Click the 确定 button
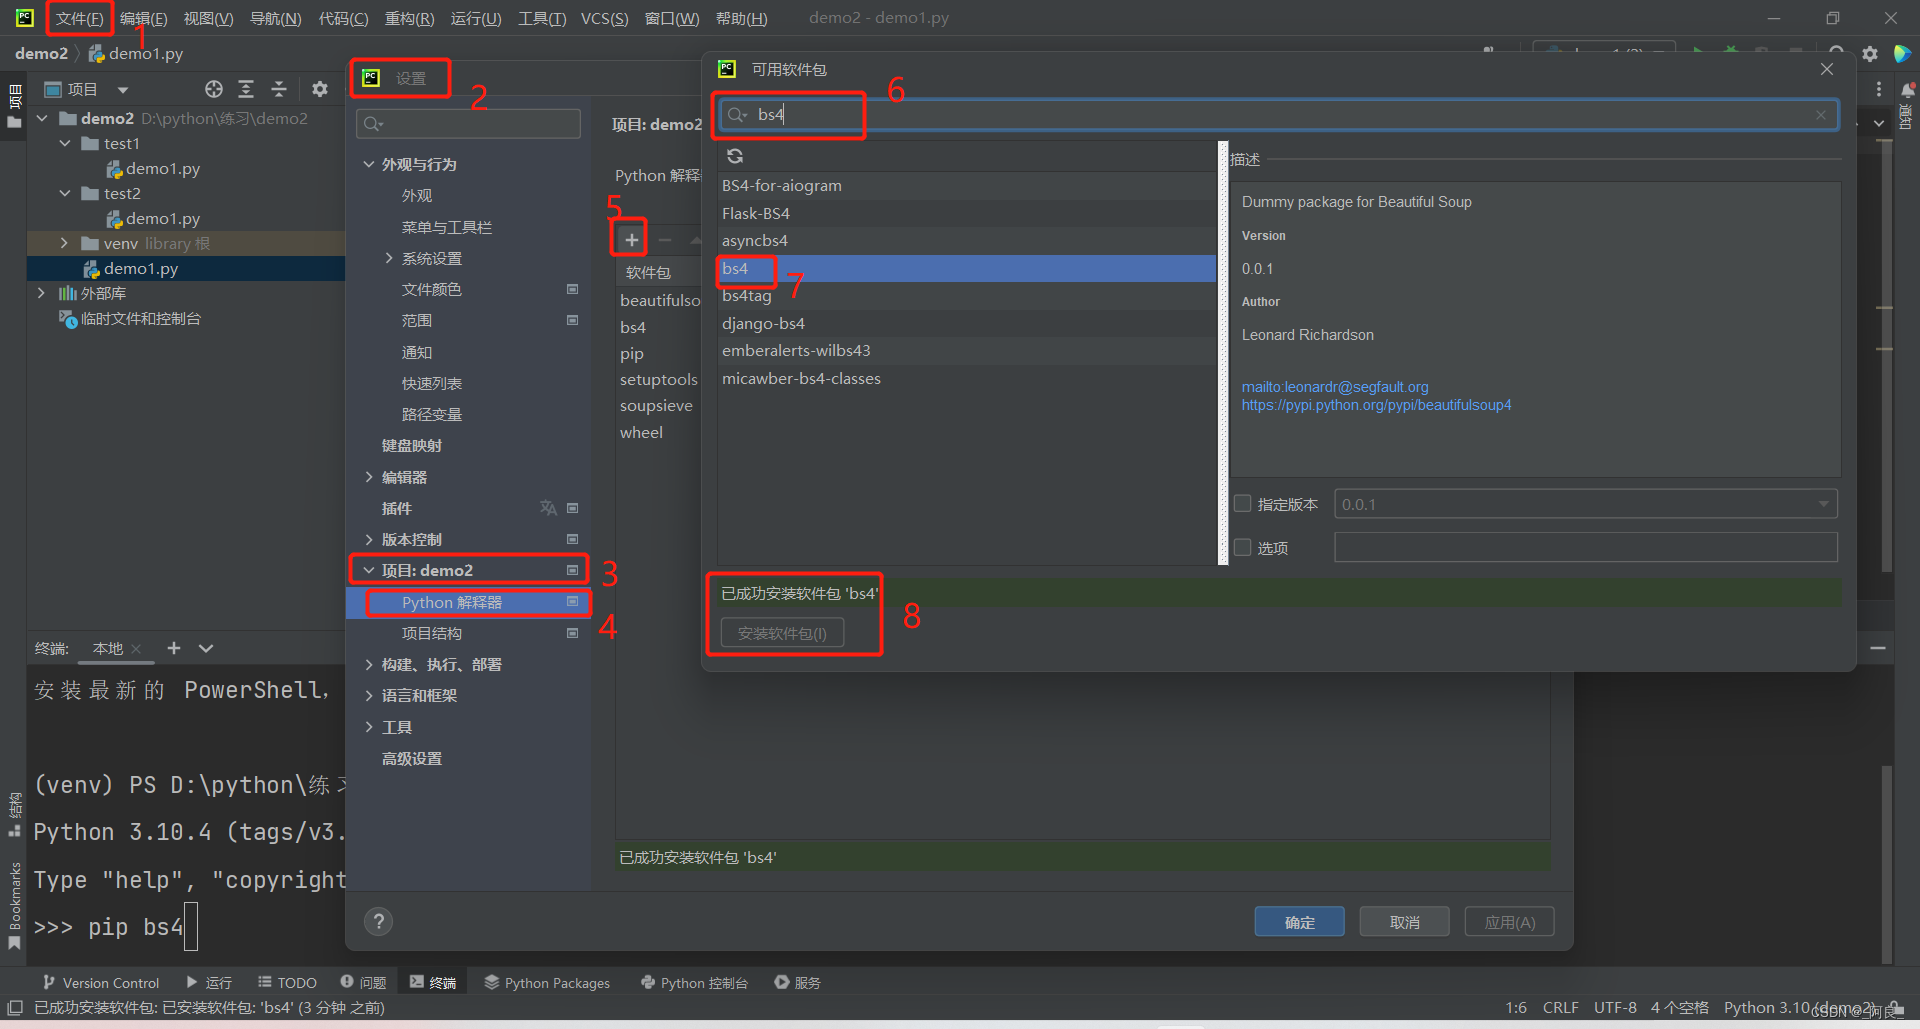Image resolution: width=1920 pixels, height=1029 pixels. [x=1299, y=922]
